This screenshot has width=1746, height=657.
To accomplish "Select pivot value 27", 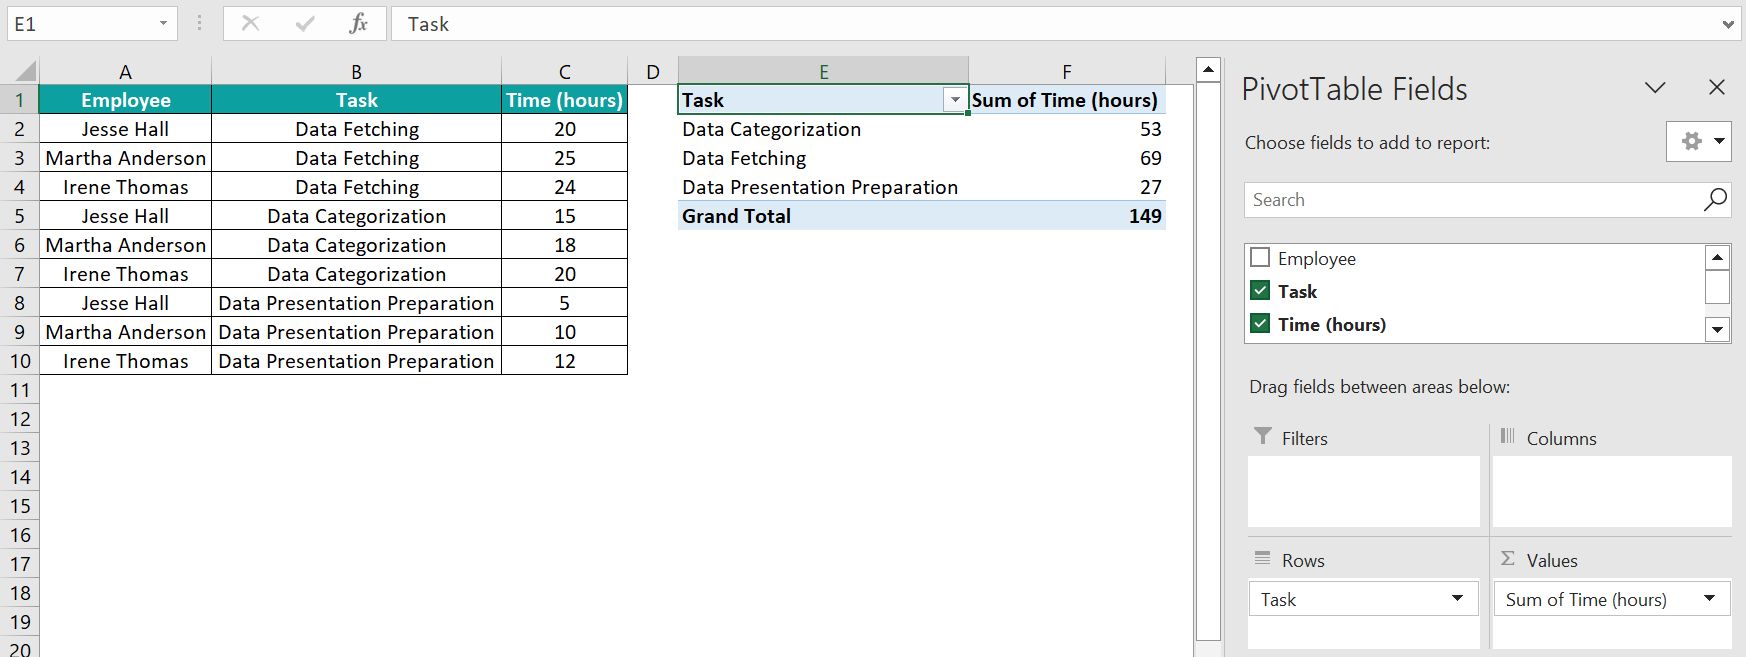I will click(1067, 187).
